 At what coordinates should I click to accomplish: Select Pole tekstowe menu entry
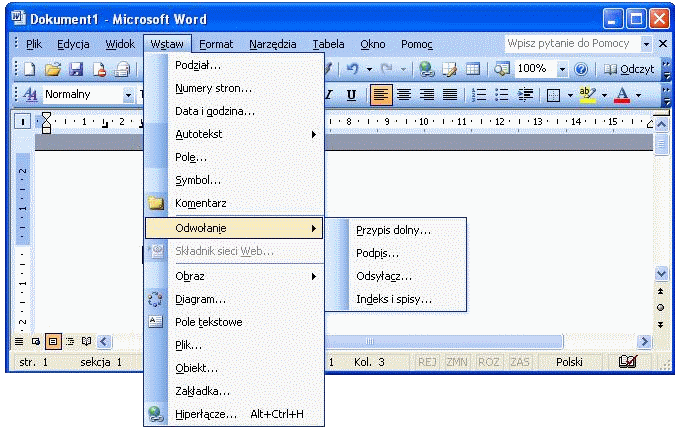click(235, 322)
